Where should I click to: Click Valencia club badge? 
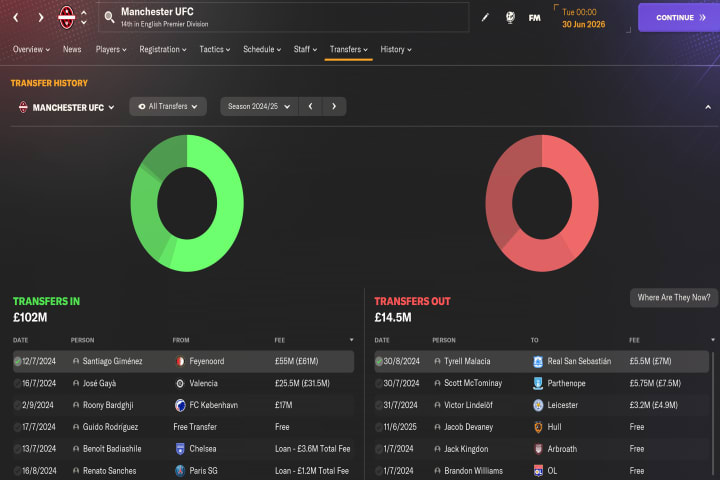pyautogui.click(x=180, y=384)
